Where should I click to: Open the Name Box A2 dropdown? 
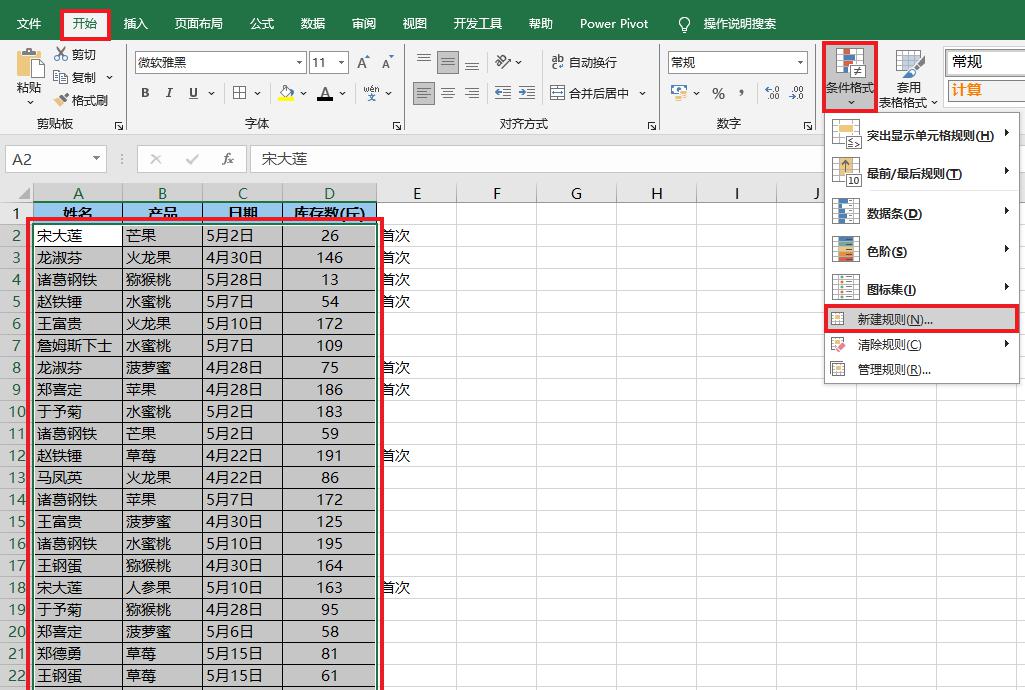pyautogui.click(x=96, y=159)
